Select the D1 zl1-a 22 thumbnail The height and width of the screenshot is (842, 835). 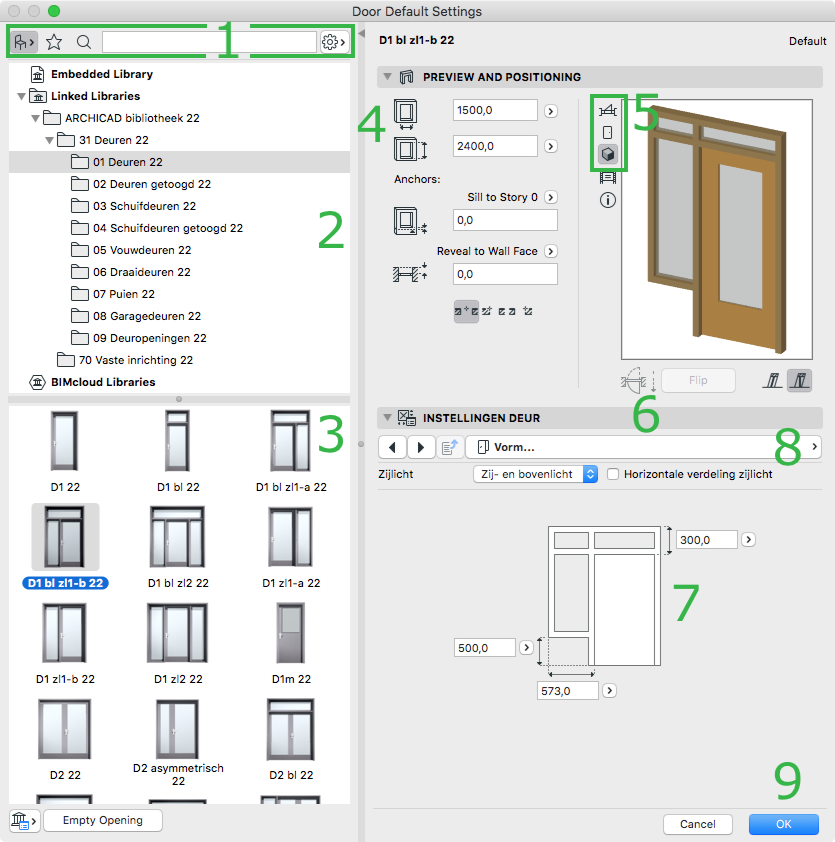(291, 538)
